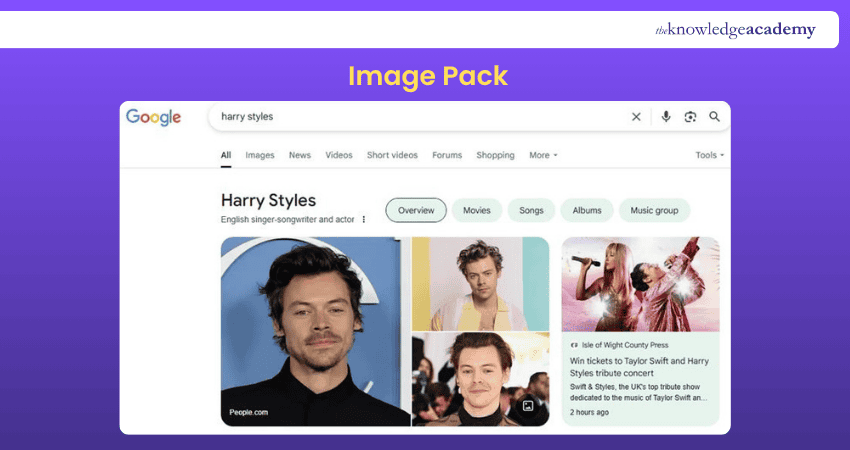Click the Knowledge Academy logo

[736, 30]
